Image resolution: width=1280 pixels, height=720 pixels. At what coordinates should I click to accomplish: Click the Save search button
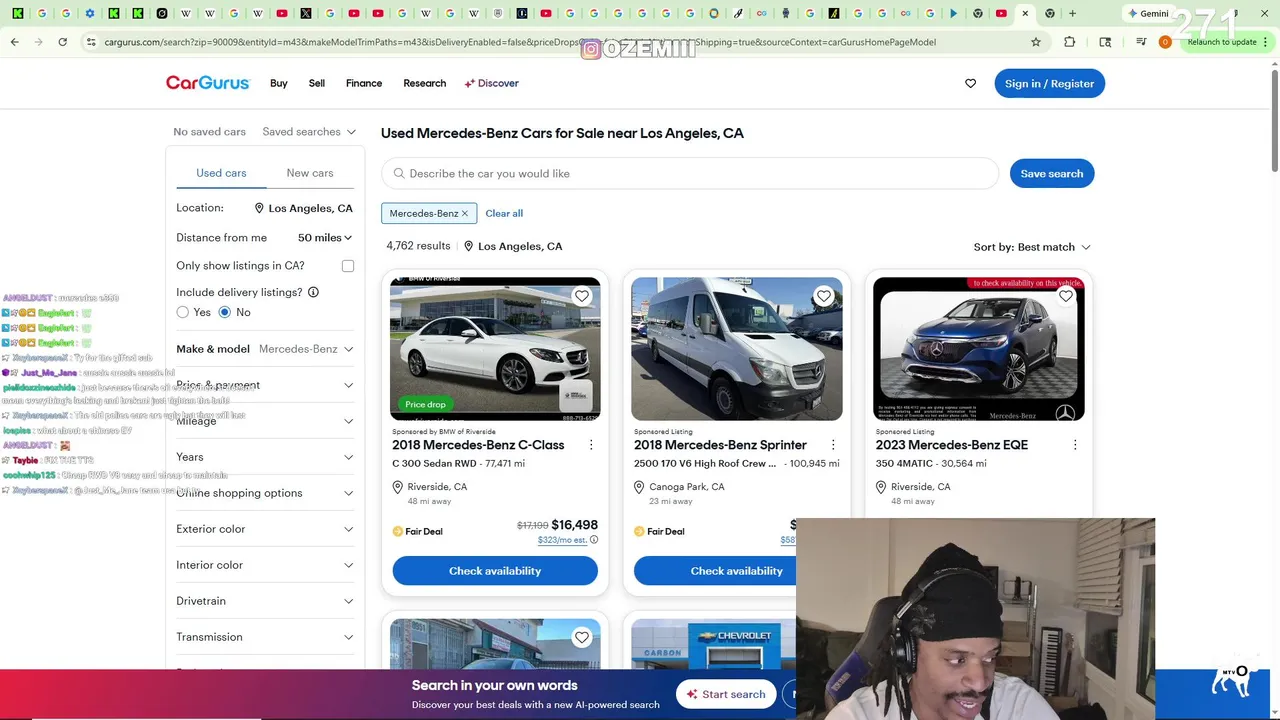(1052, 173)
